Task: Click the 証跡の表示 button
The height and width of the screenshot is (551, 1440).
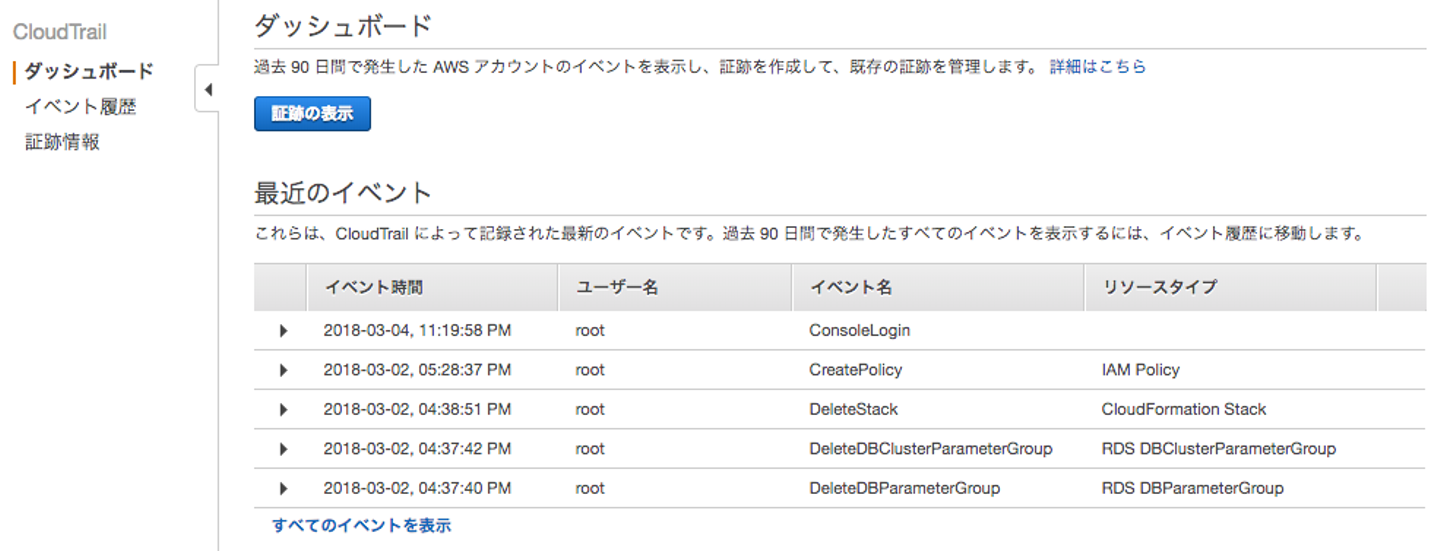Action: (312, 114)
